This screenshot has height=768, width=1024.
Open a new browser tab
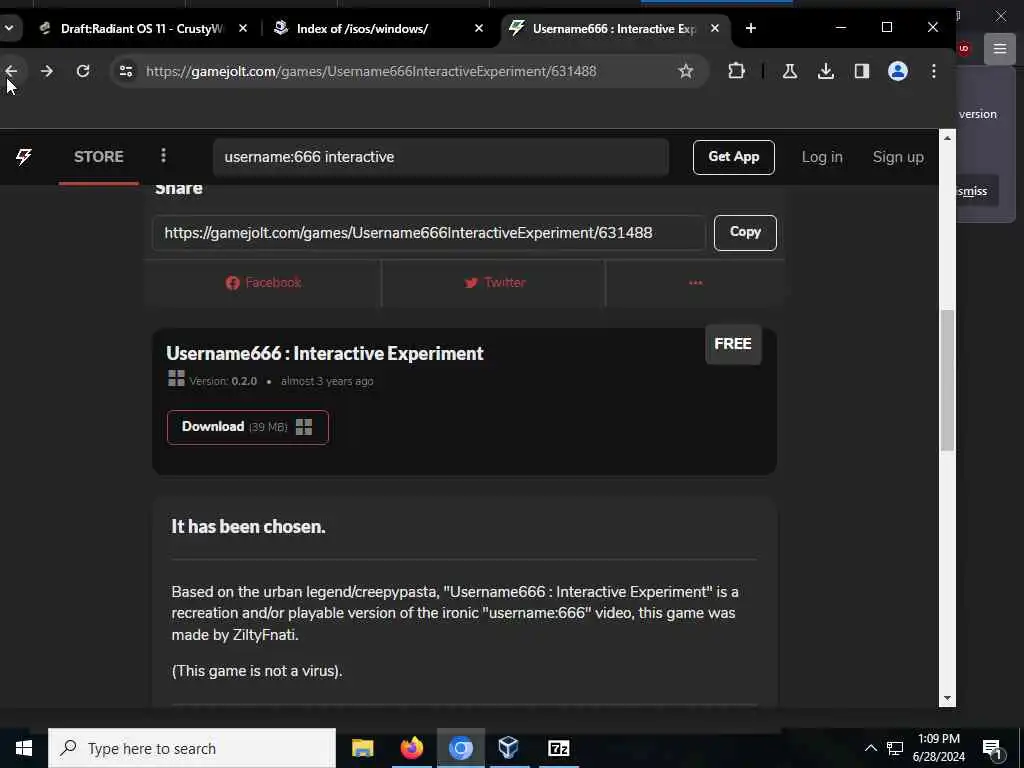[x=751, y=29]
